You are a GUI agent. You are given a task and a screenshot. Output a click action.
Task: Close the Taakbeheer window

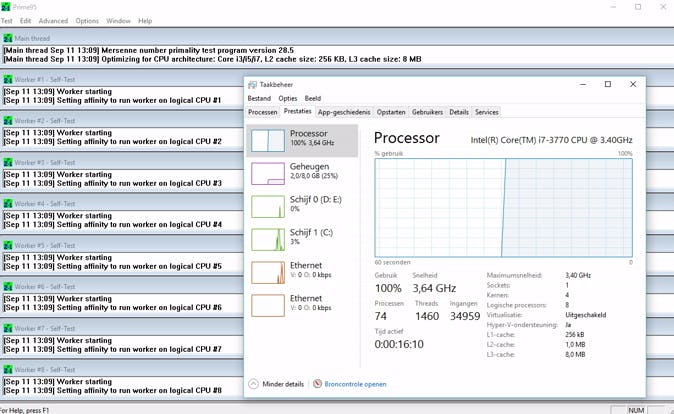click(x=633, y=84)
